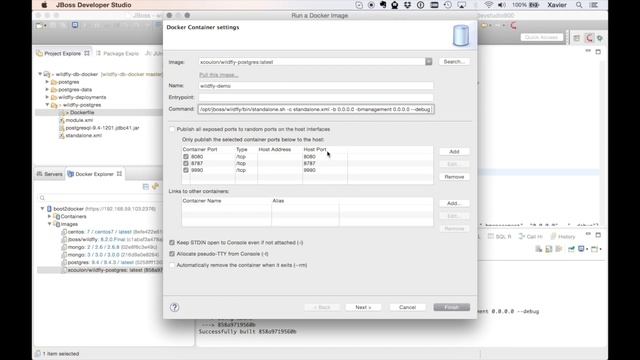This screenshot has width=640, height=360.
Task: Click the Apple menu logo
Action: (x=44, y=5)
